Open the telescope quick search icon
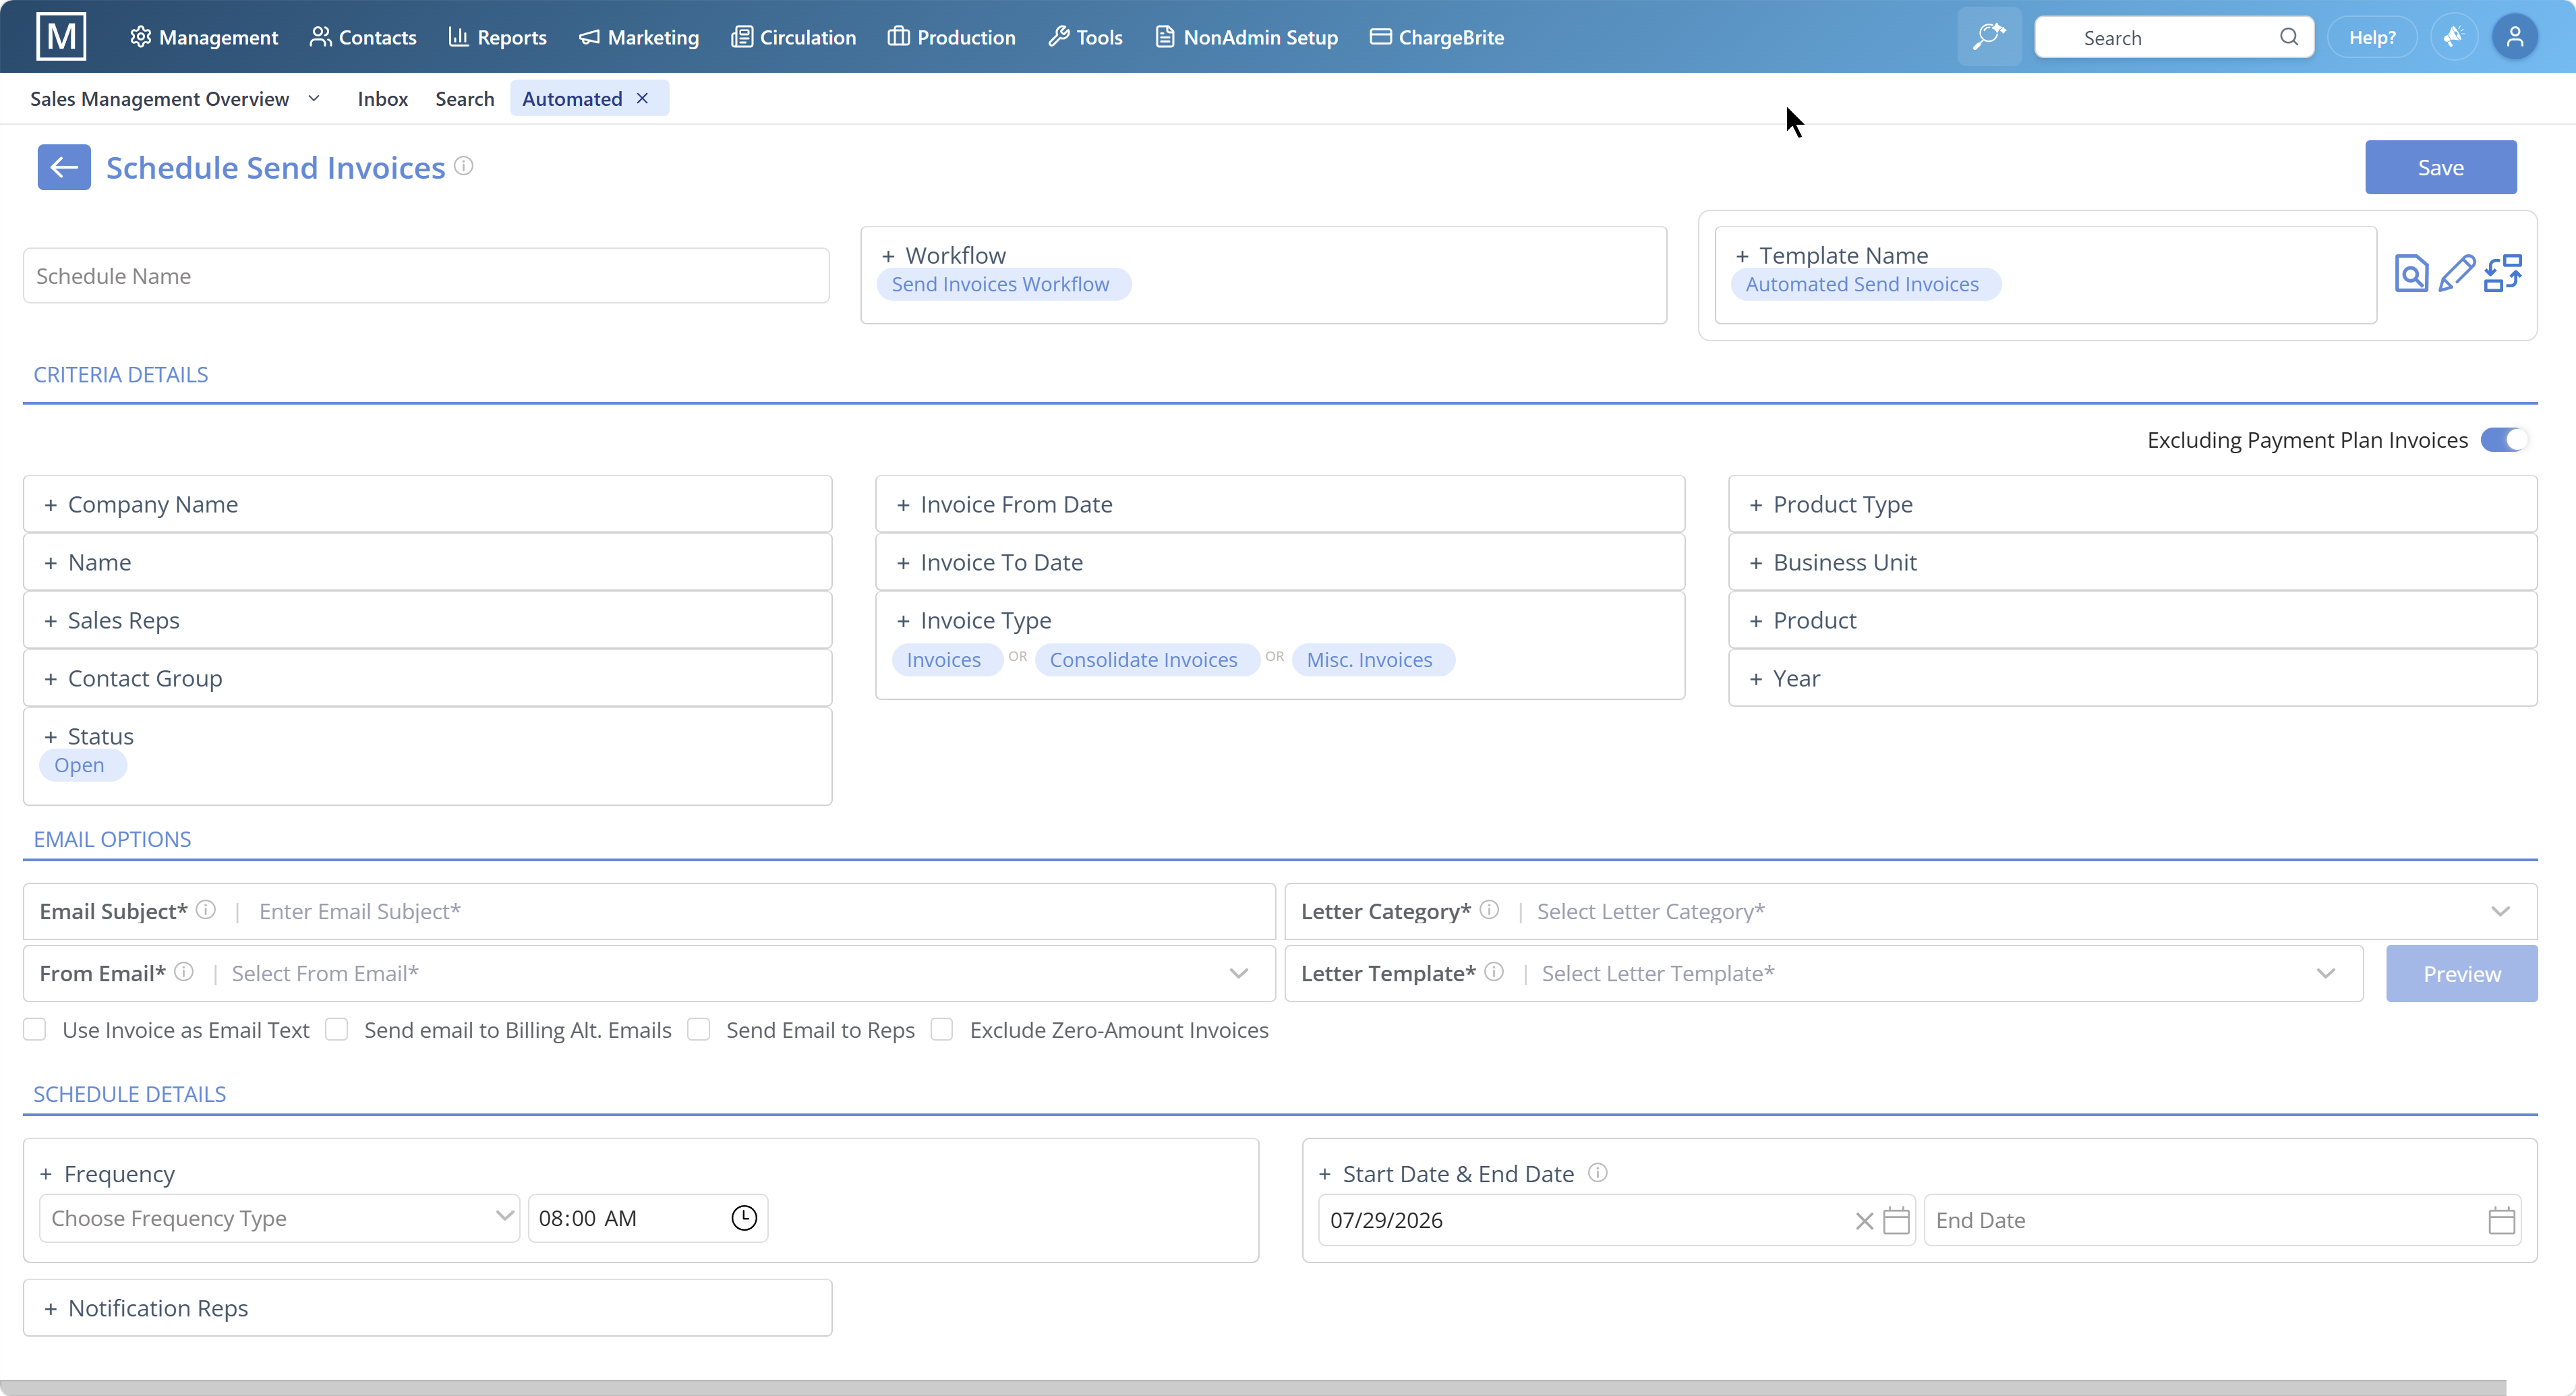This screenshot has height=1396, width=2576. [1989, 37]
